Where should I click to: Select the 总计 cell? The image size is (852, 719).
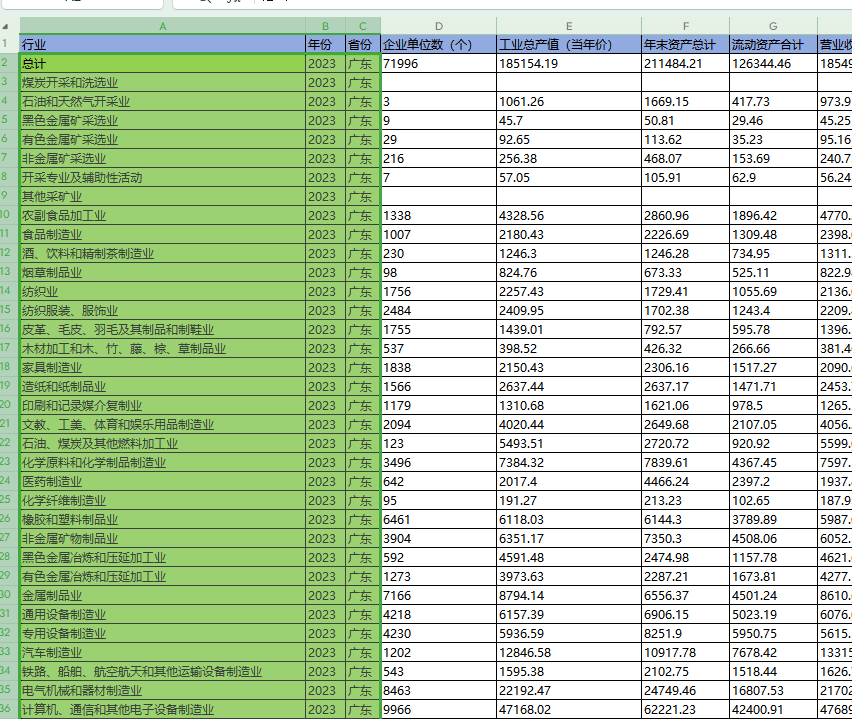[x=162, y=64]
